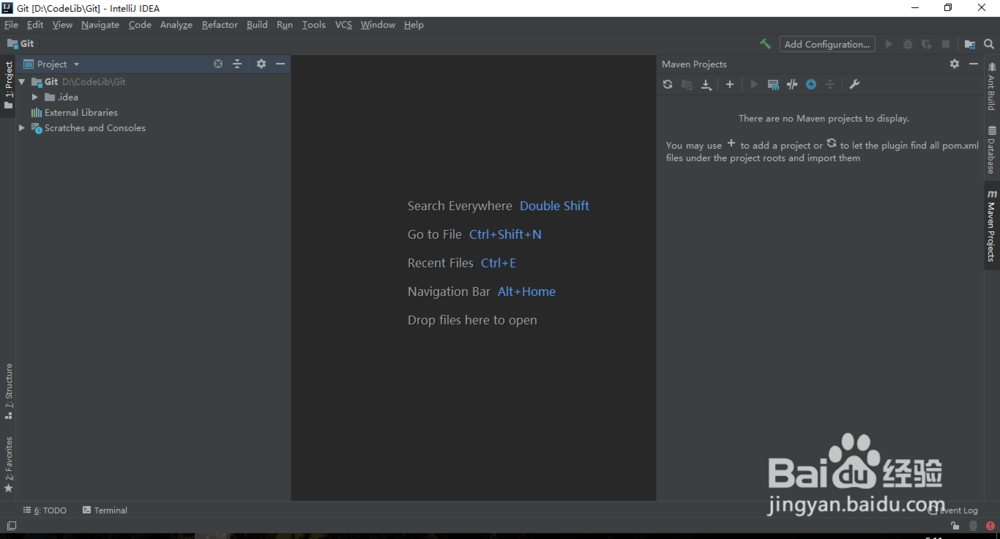Click Scroll from Source target icon
Screen dimensions: 1000x539
(218, 64)
